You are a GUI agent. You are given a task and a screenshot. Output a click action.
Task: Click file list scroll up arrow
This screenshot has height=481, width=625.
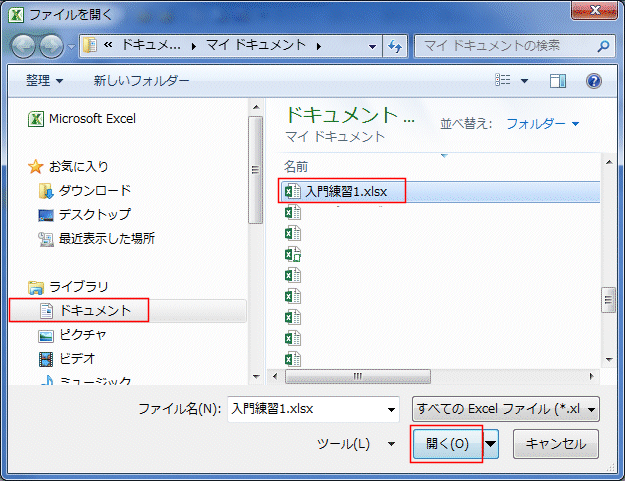tap(609, 162)
